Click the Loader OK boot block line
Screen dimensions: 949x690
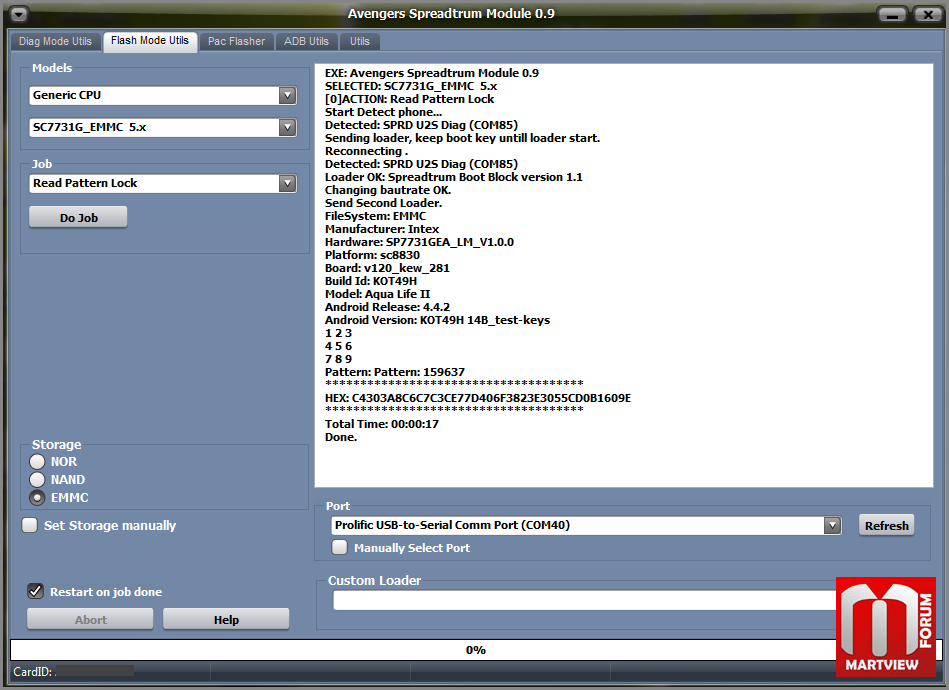tap(453, 177)
